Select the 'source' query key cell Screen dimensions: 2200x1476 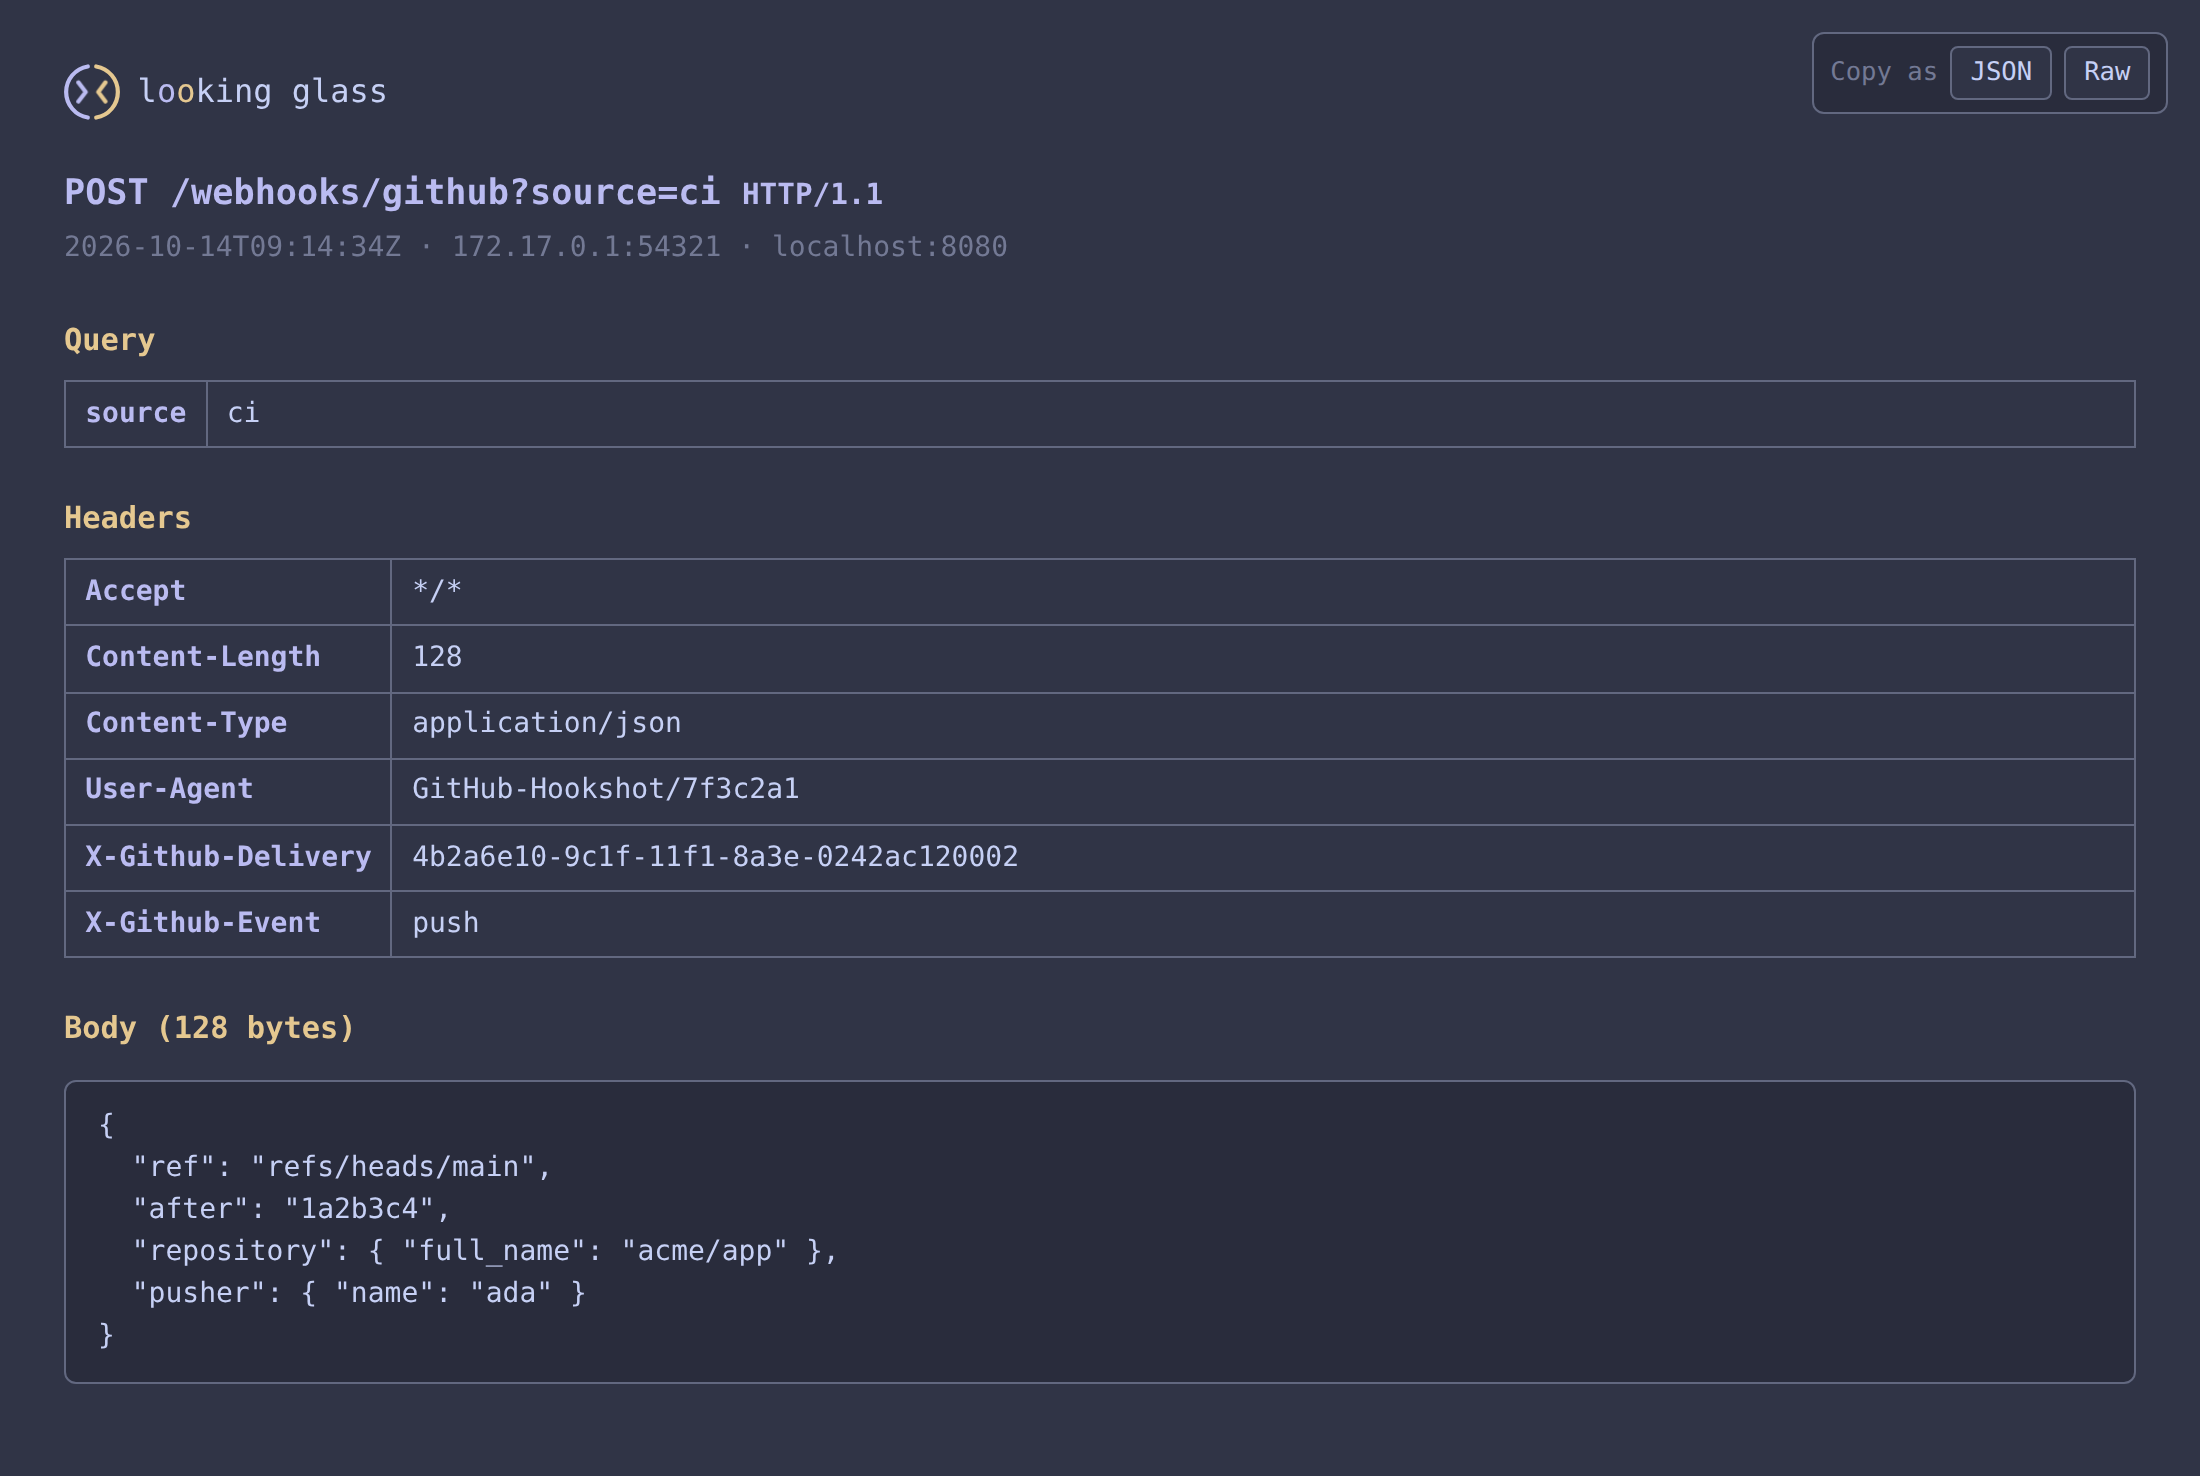[136, 414]
